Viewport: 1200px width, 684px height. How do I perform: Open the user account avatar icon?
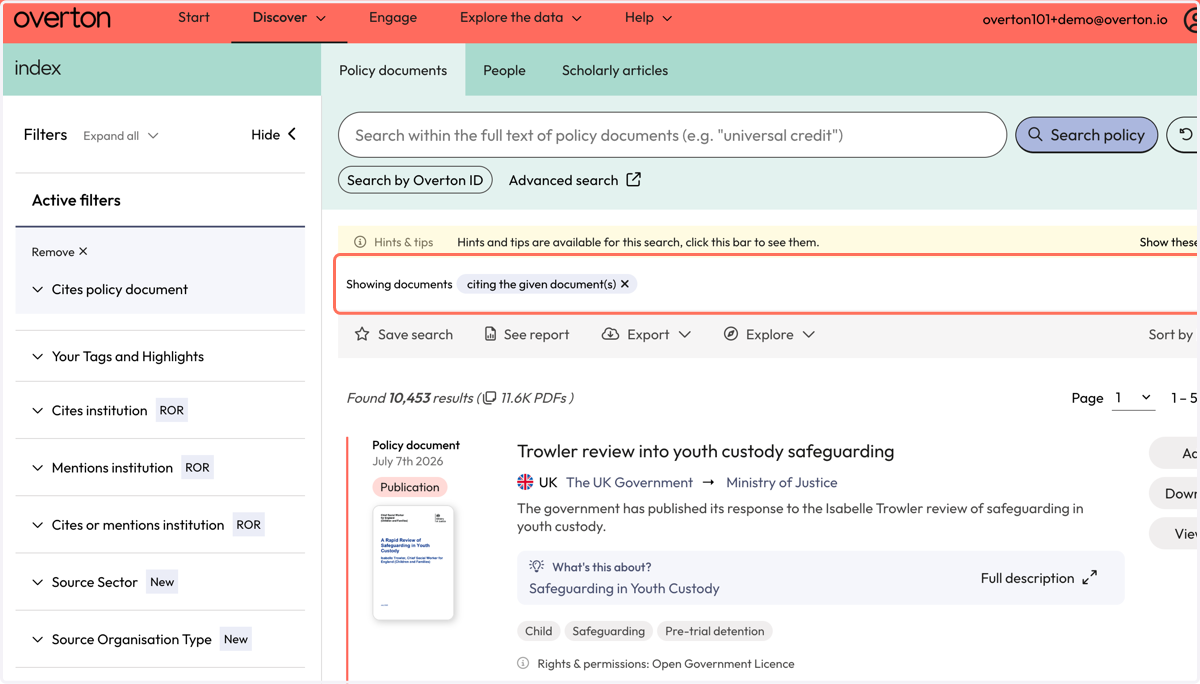point(1190,20)
